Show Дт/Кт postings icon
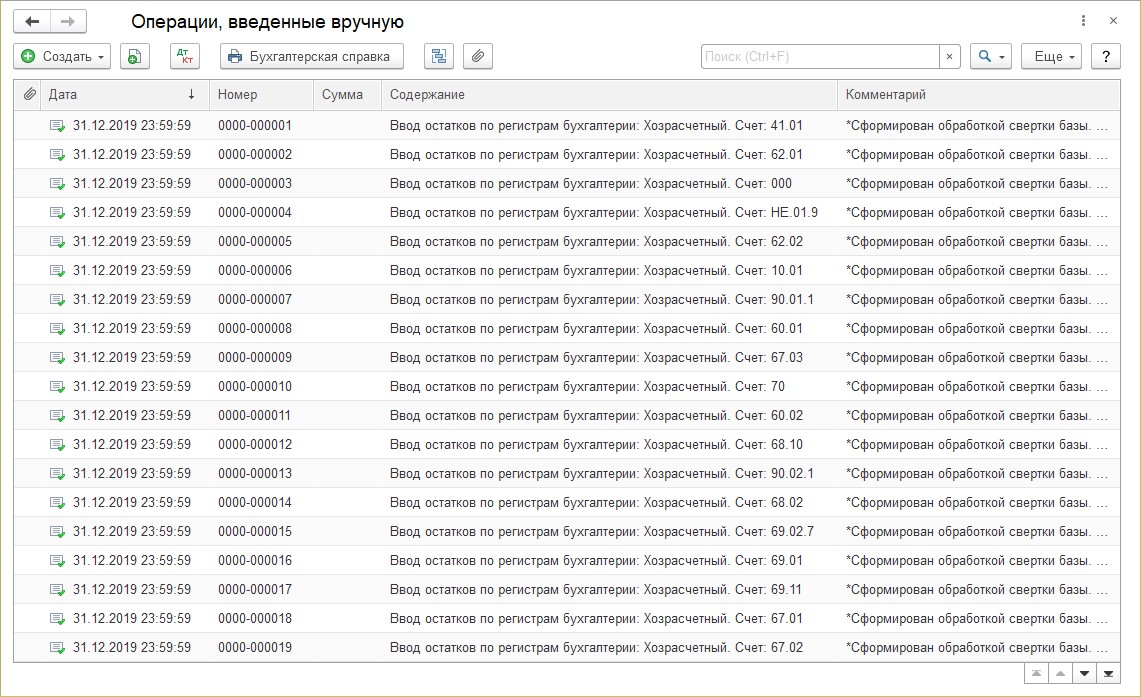This screenshot has width=1141, height=697. [x=185, y=56]
